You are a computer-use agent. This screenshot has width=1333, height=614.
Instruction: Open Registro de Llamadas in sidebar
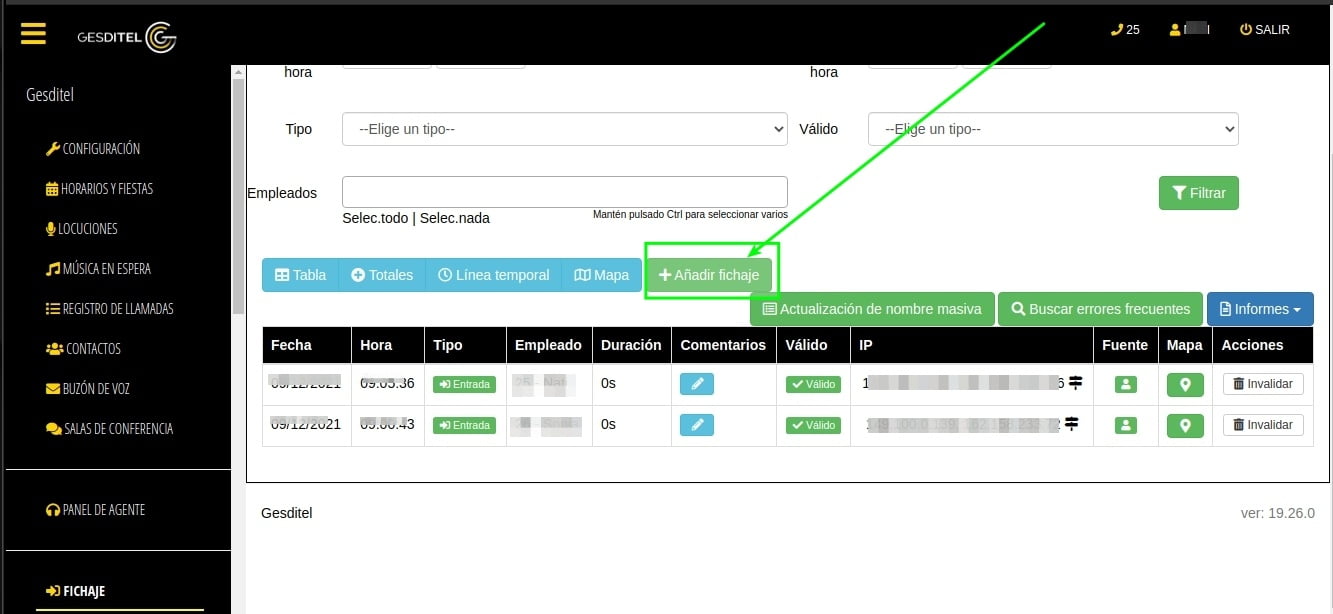click(x=109, y=309)
